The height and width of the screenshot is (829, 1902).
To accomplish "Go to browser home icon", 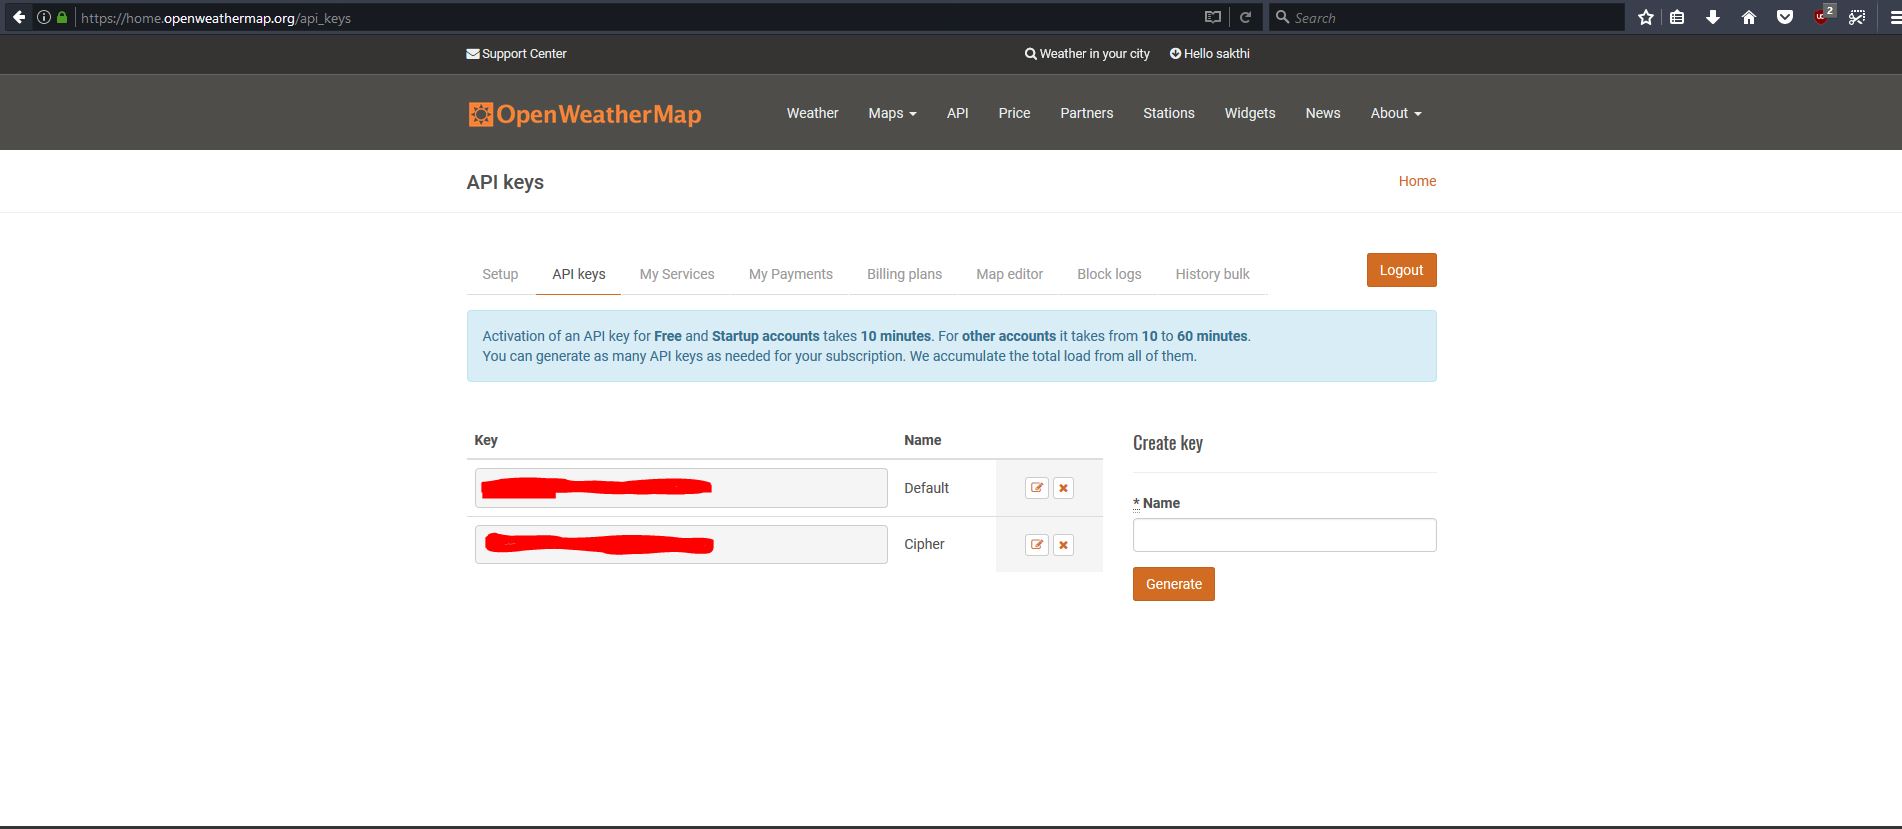I will pyautogui.click(x=1749, y=17).
